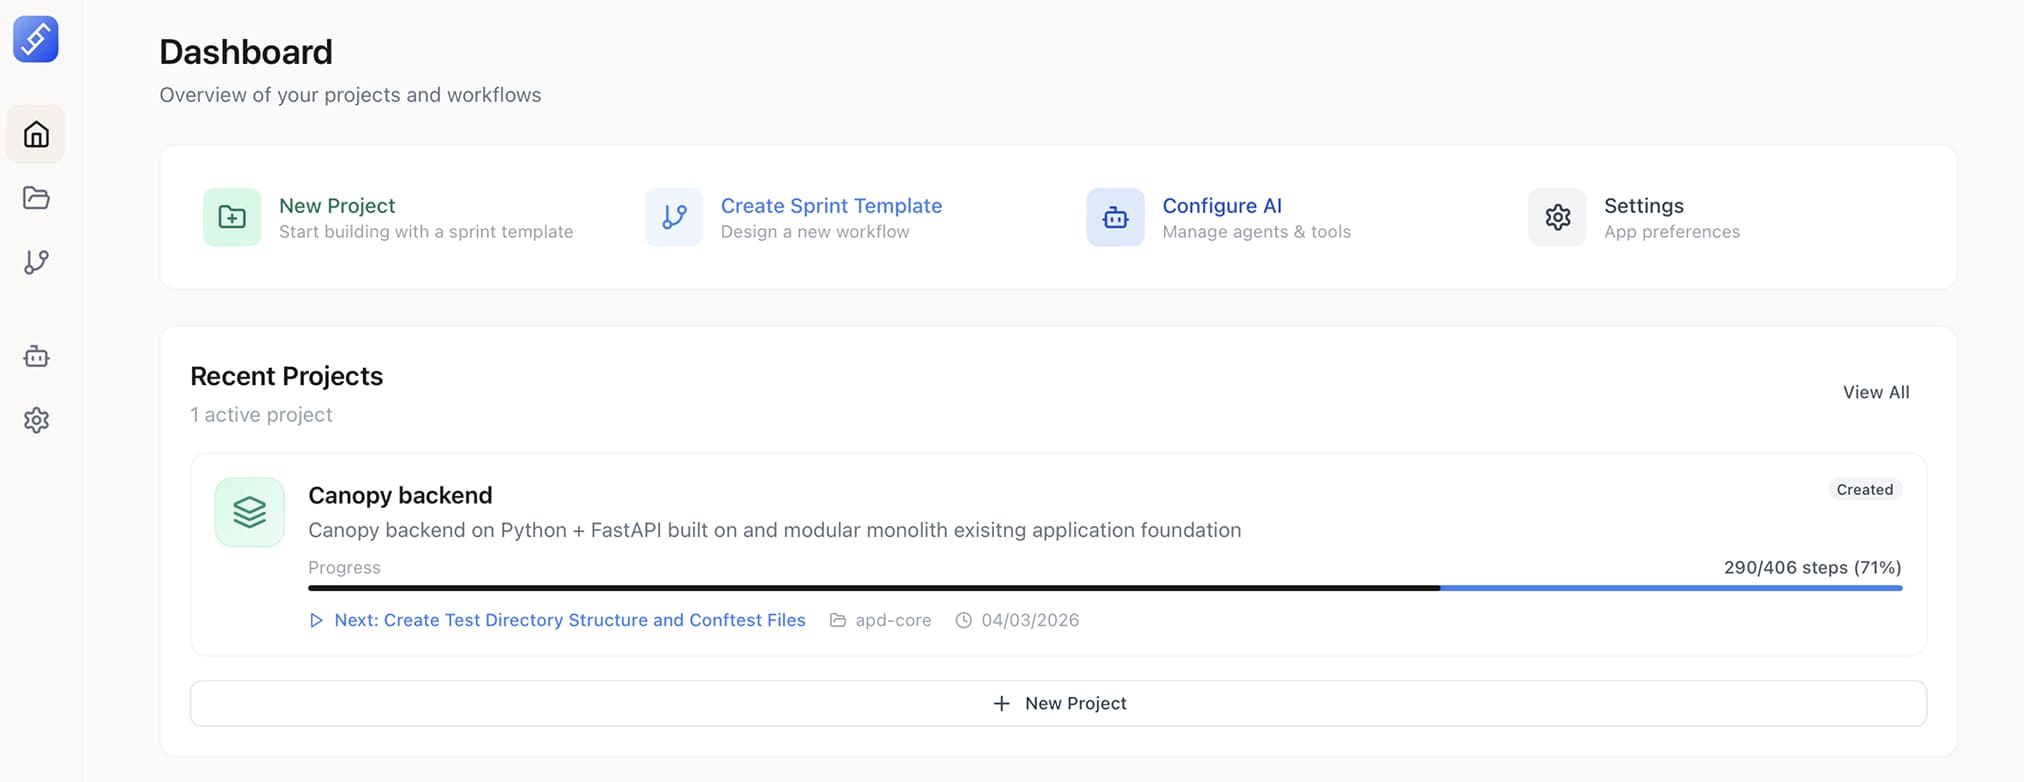Open Projects folder icon in sidebar
Image resolution: width=2024 pixels, height=782 pixels.
tap(36, 198)
